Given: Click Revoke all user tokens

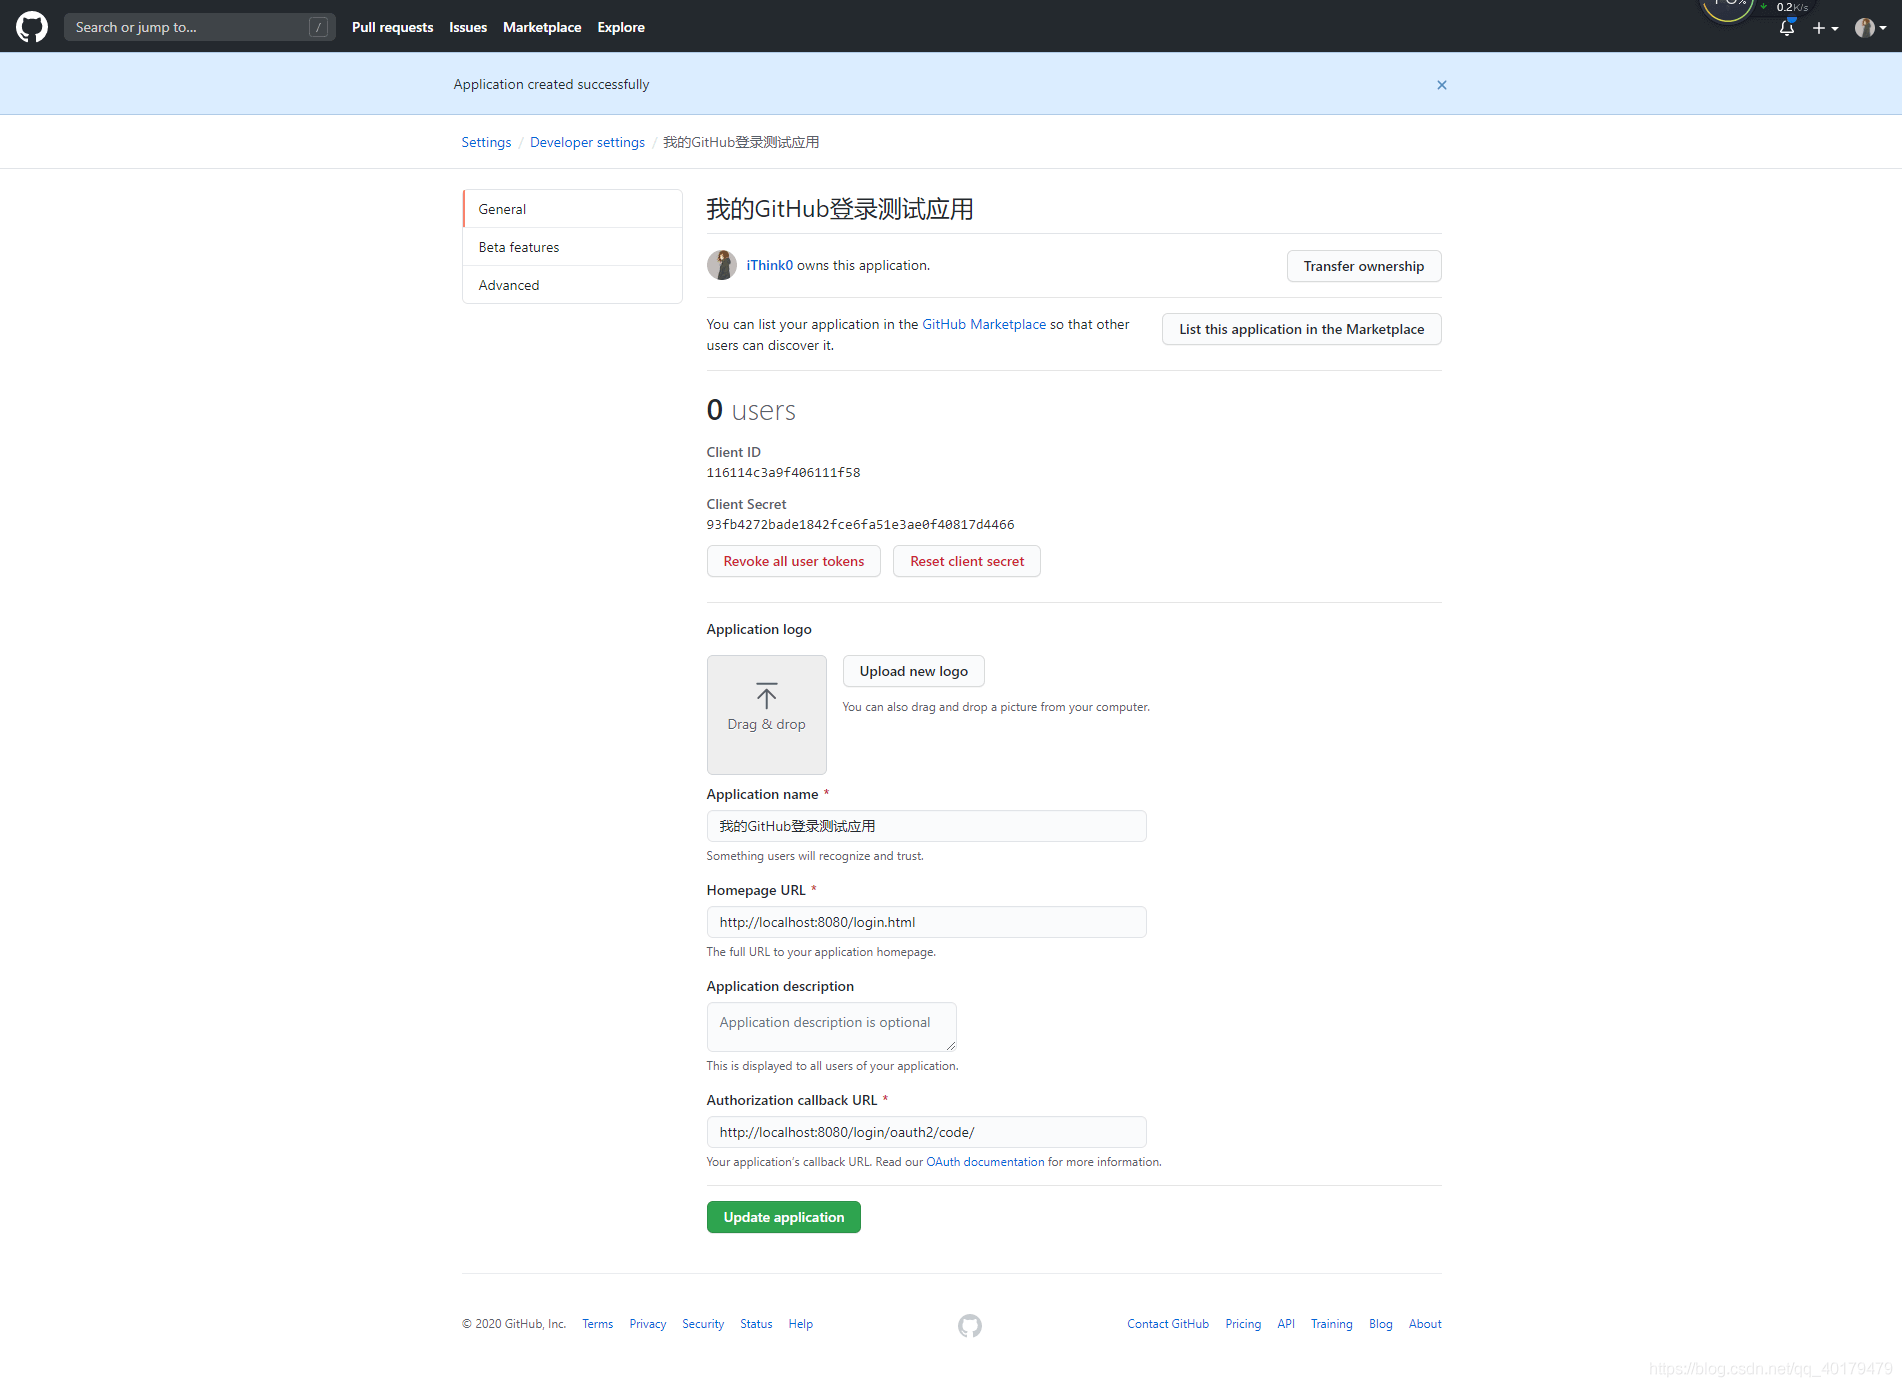Looking at the screenshot, I should (794, 561).
